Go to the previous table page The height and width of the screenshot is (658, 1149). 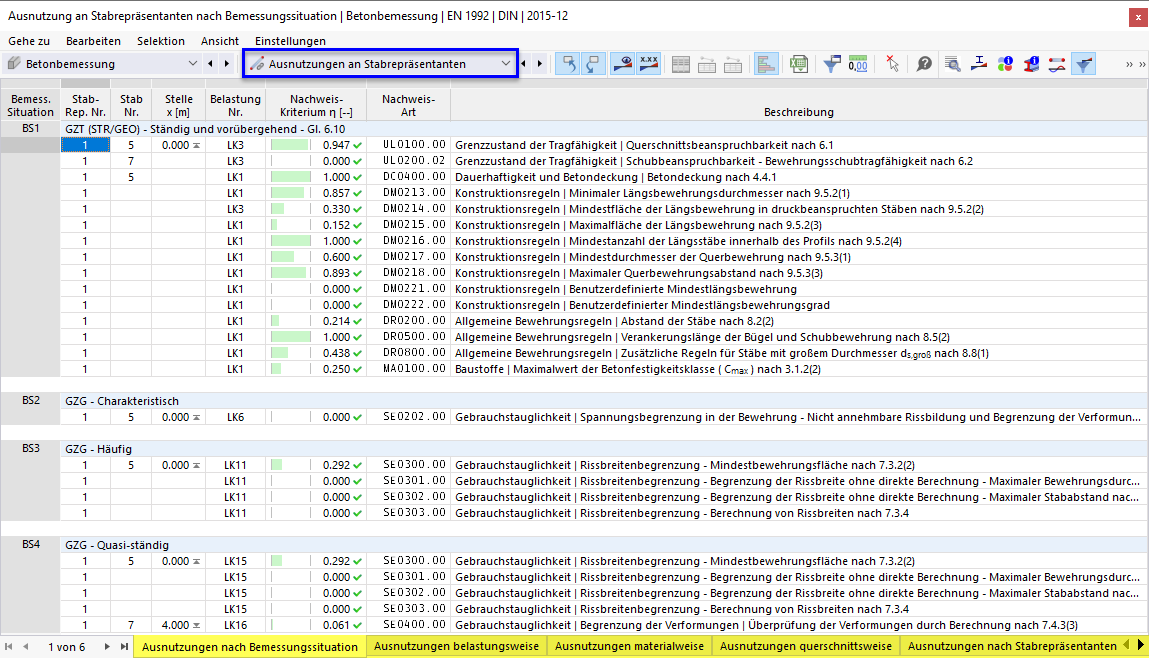pyautogui.click(x=26, y=646)
